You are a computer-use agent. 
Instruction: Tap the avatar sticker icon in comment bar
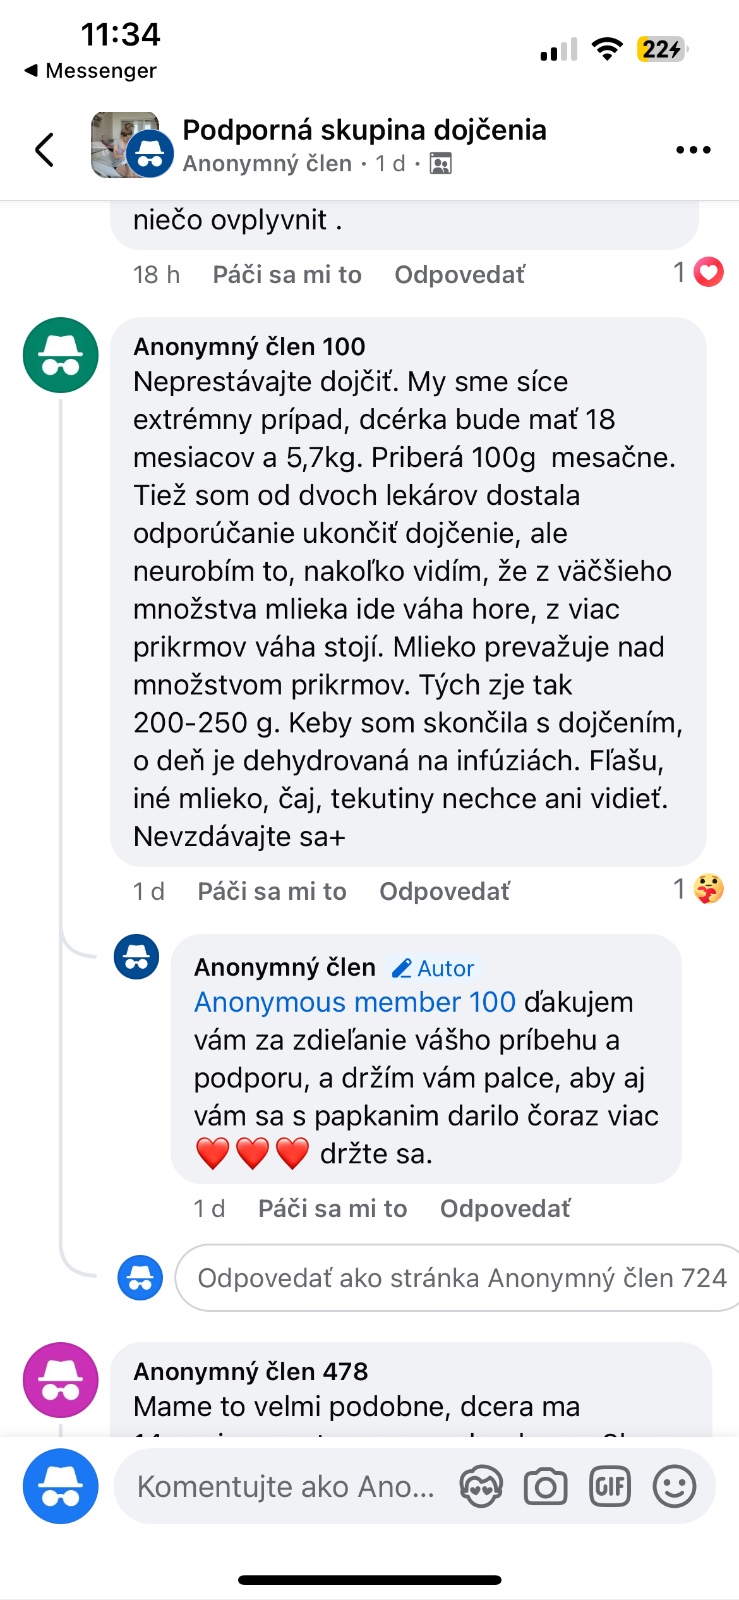coord(481,1487)
